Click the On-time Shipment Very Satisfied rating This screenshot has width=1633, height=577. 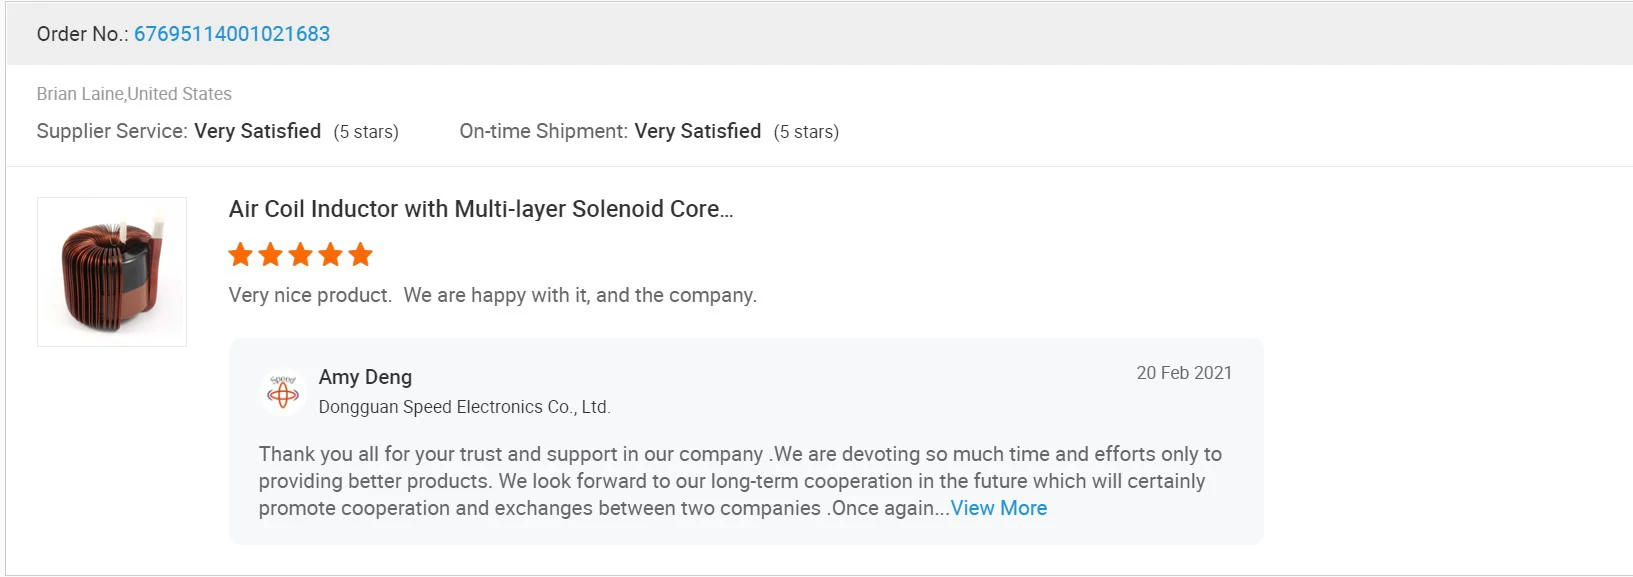[x=697, y=131]
